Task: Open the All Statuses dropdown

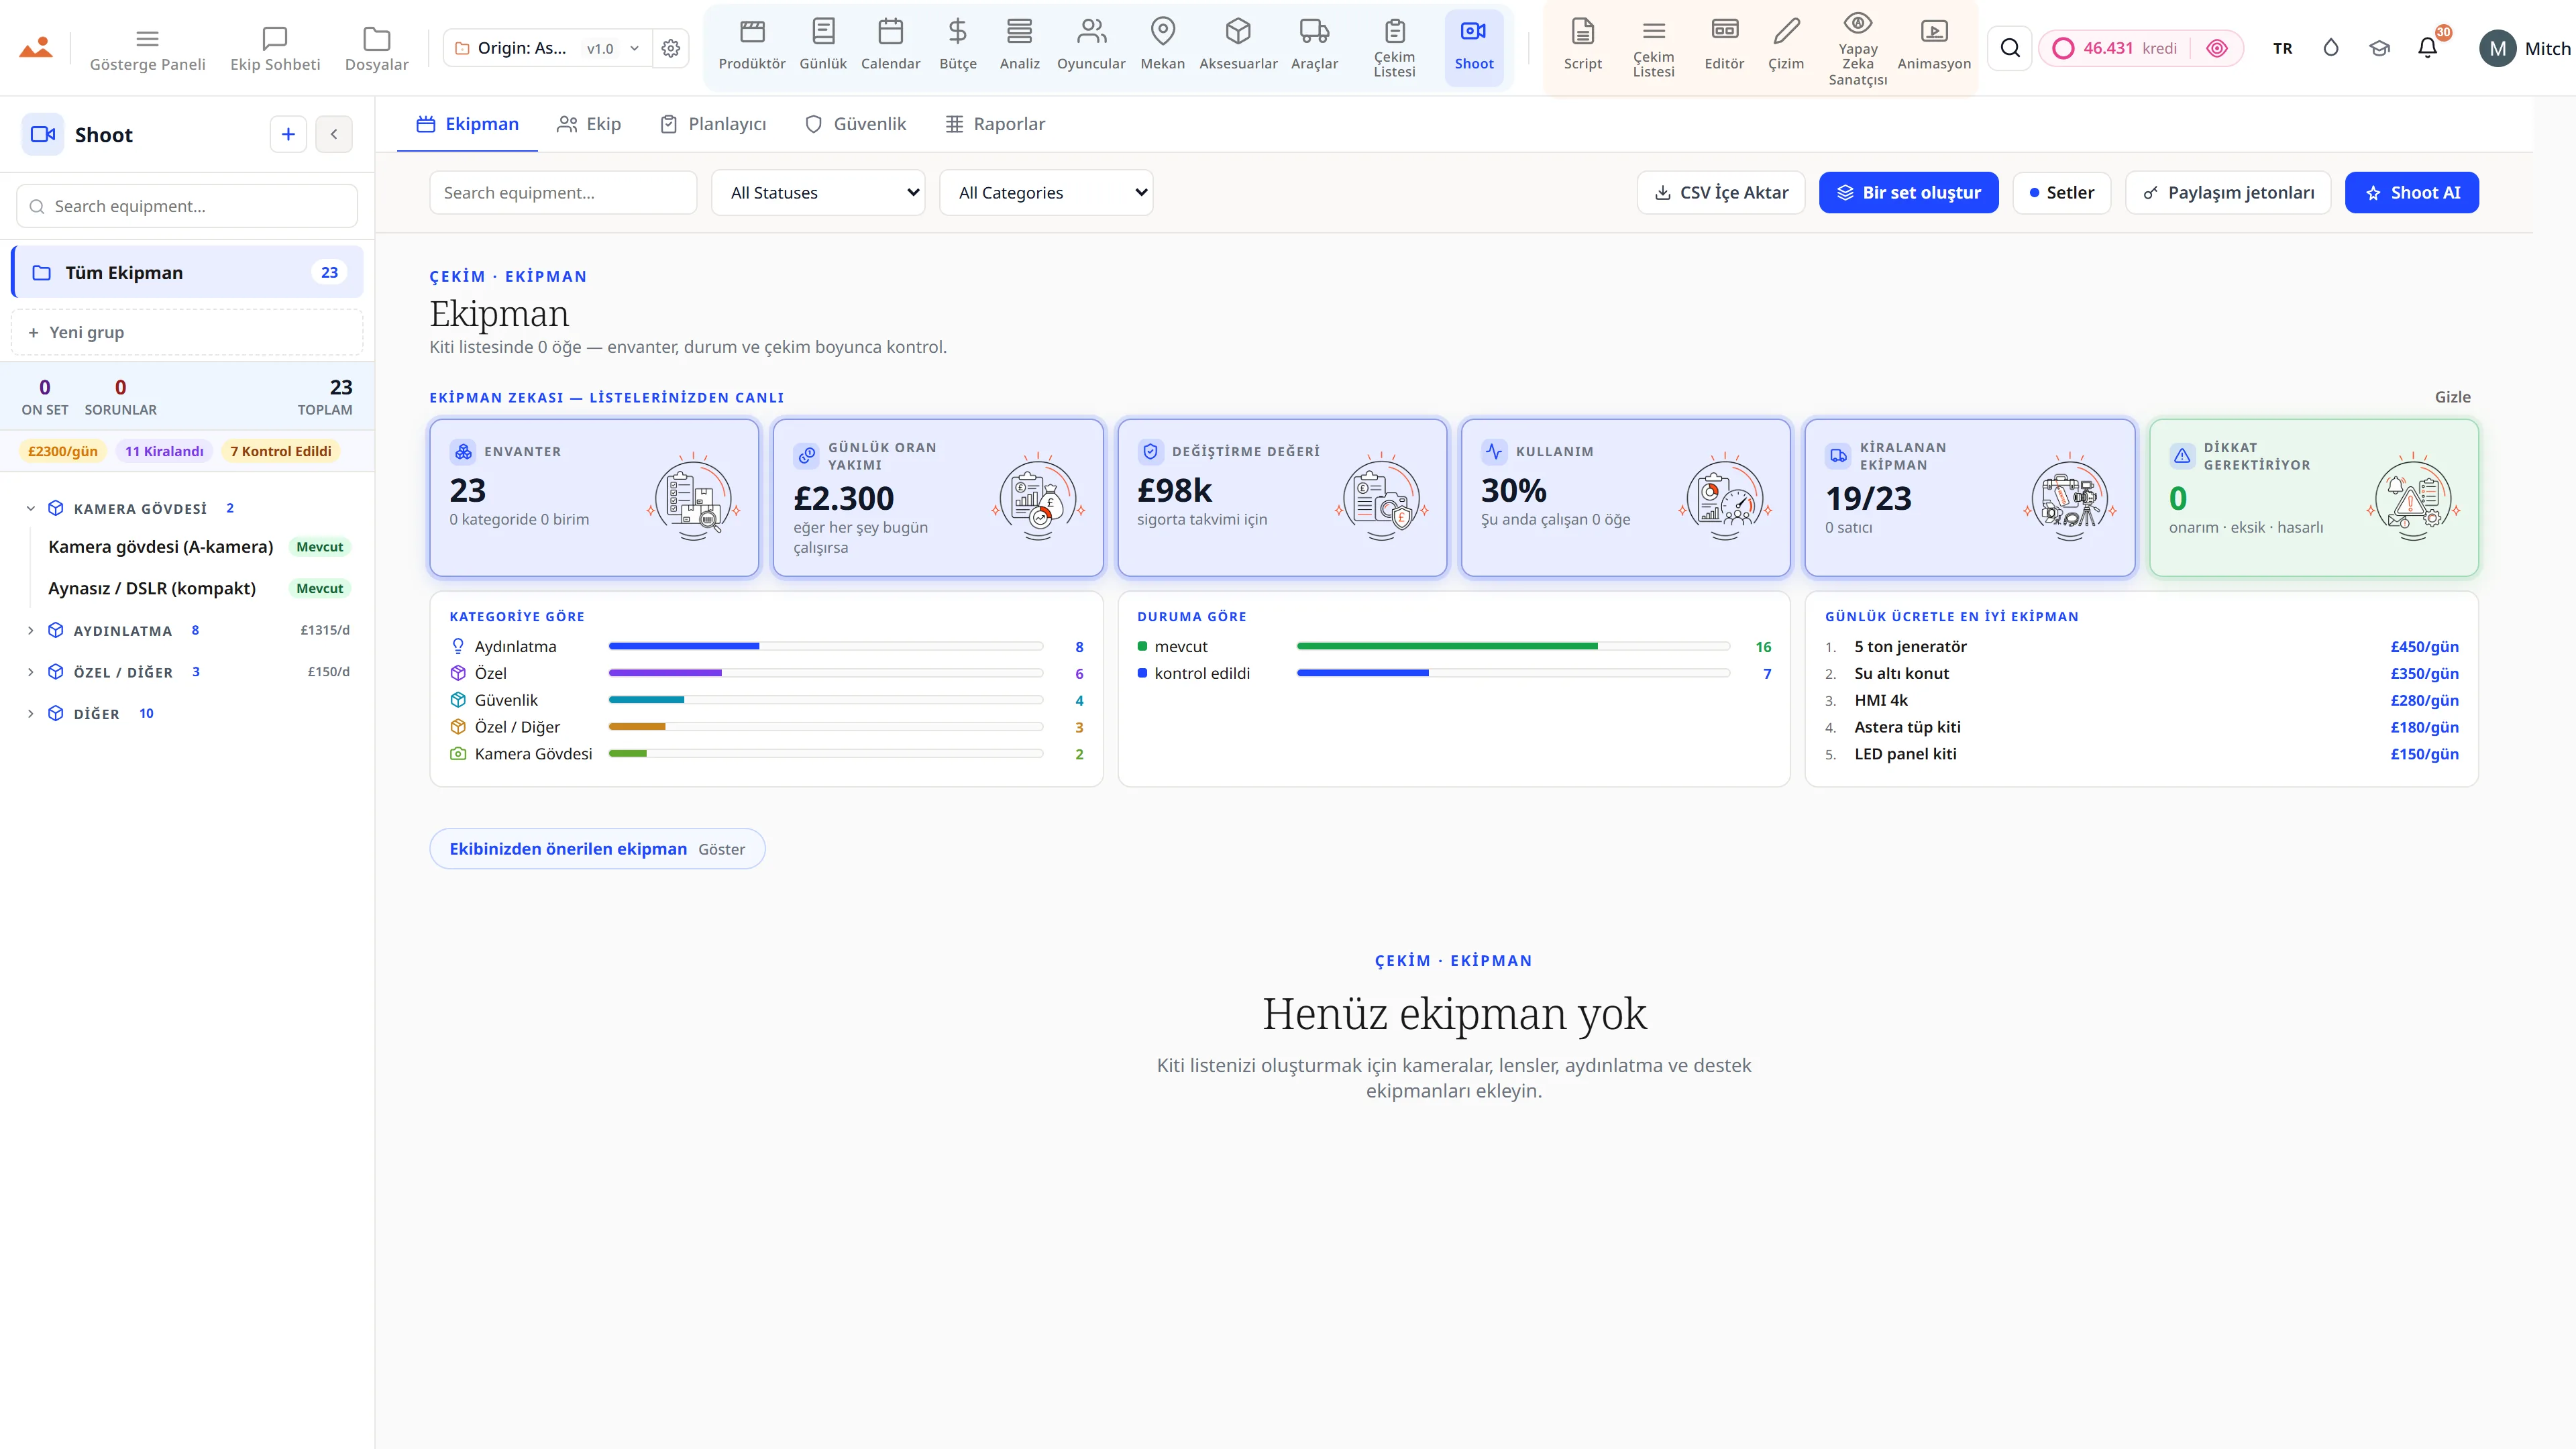Action: click(818, 193)
